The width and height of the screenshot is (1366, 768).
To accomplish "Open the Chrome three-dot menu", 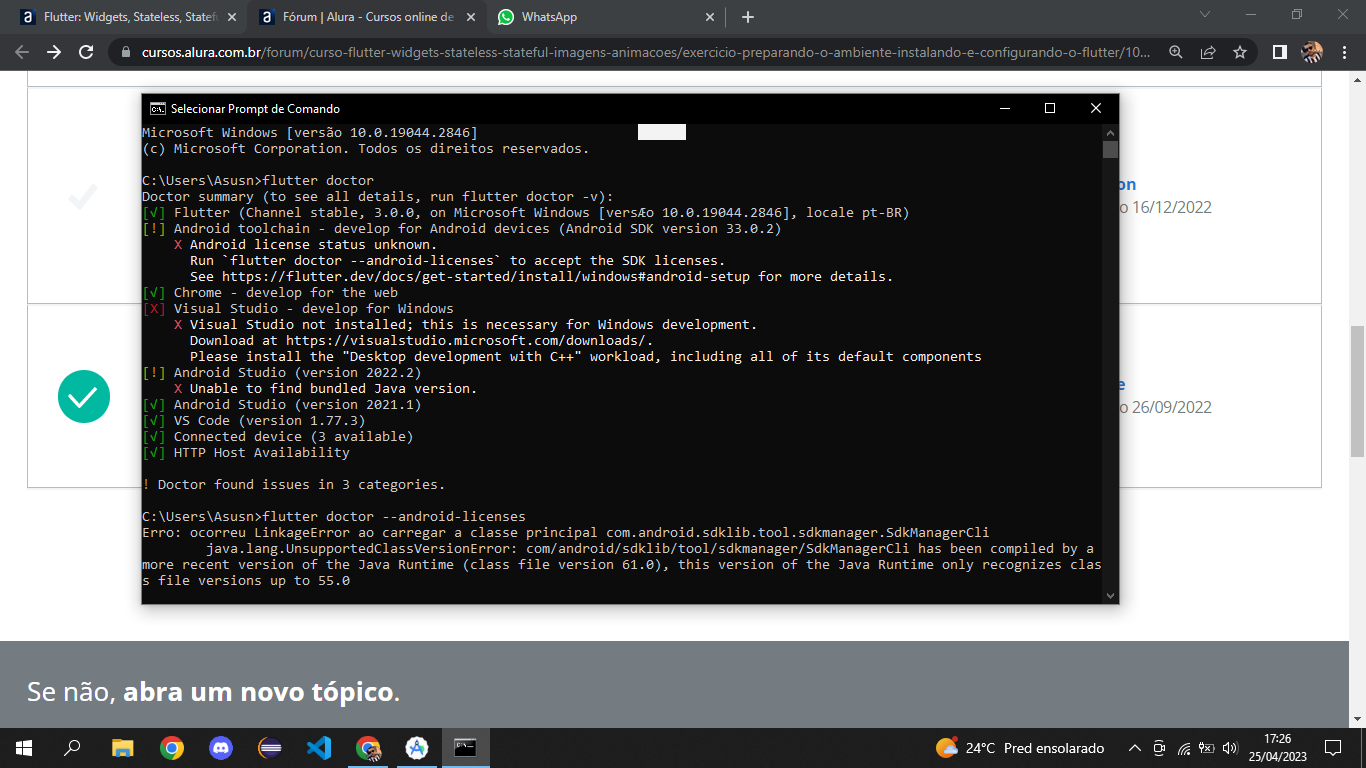I will [1344, 52].
